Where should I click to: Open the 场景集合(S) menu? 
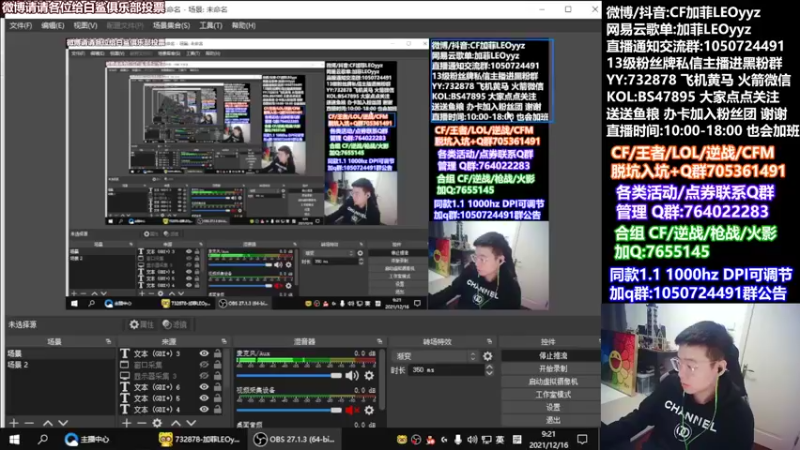pos(171,26)
